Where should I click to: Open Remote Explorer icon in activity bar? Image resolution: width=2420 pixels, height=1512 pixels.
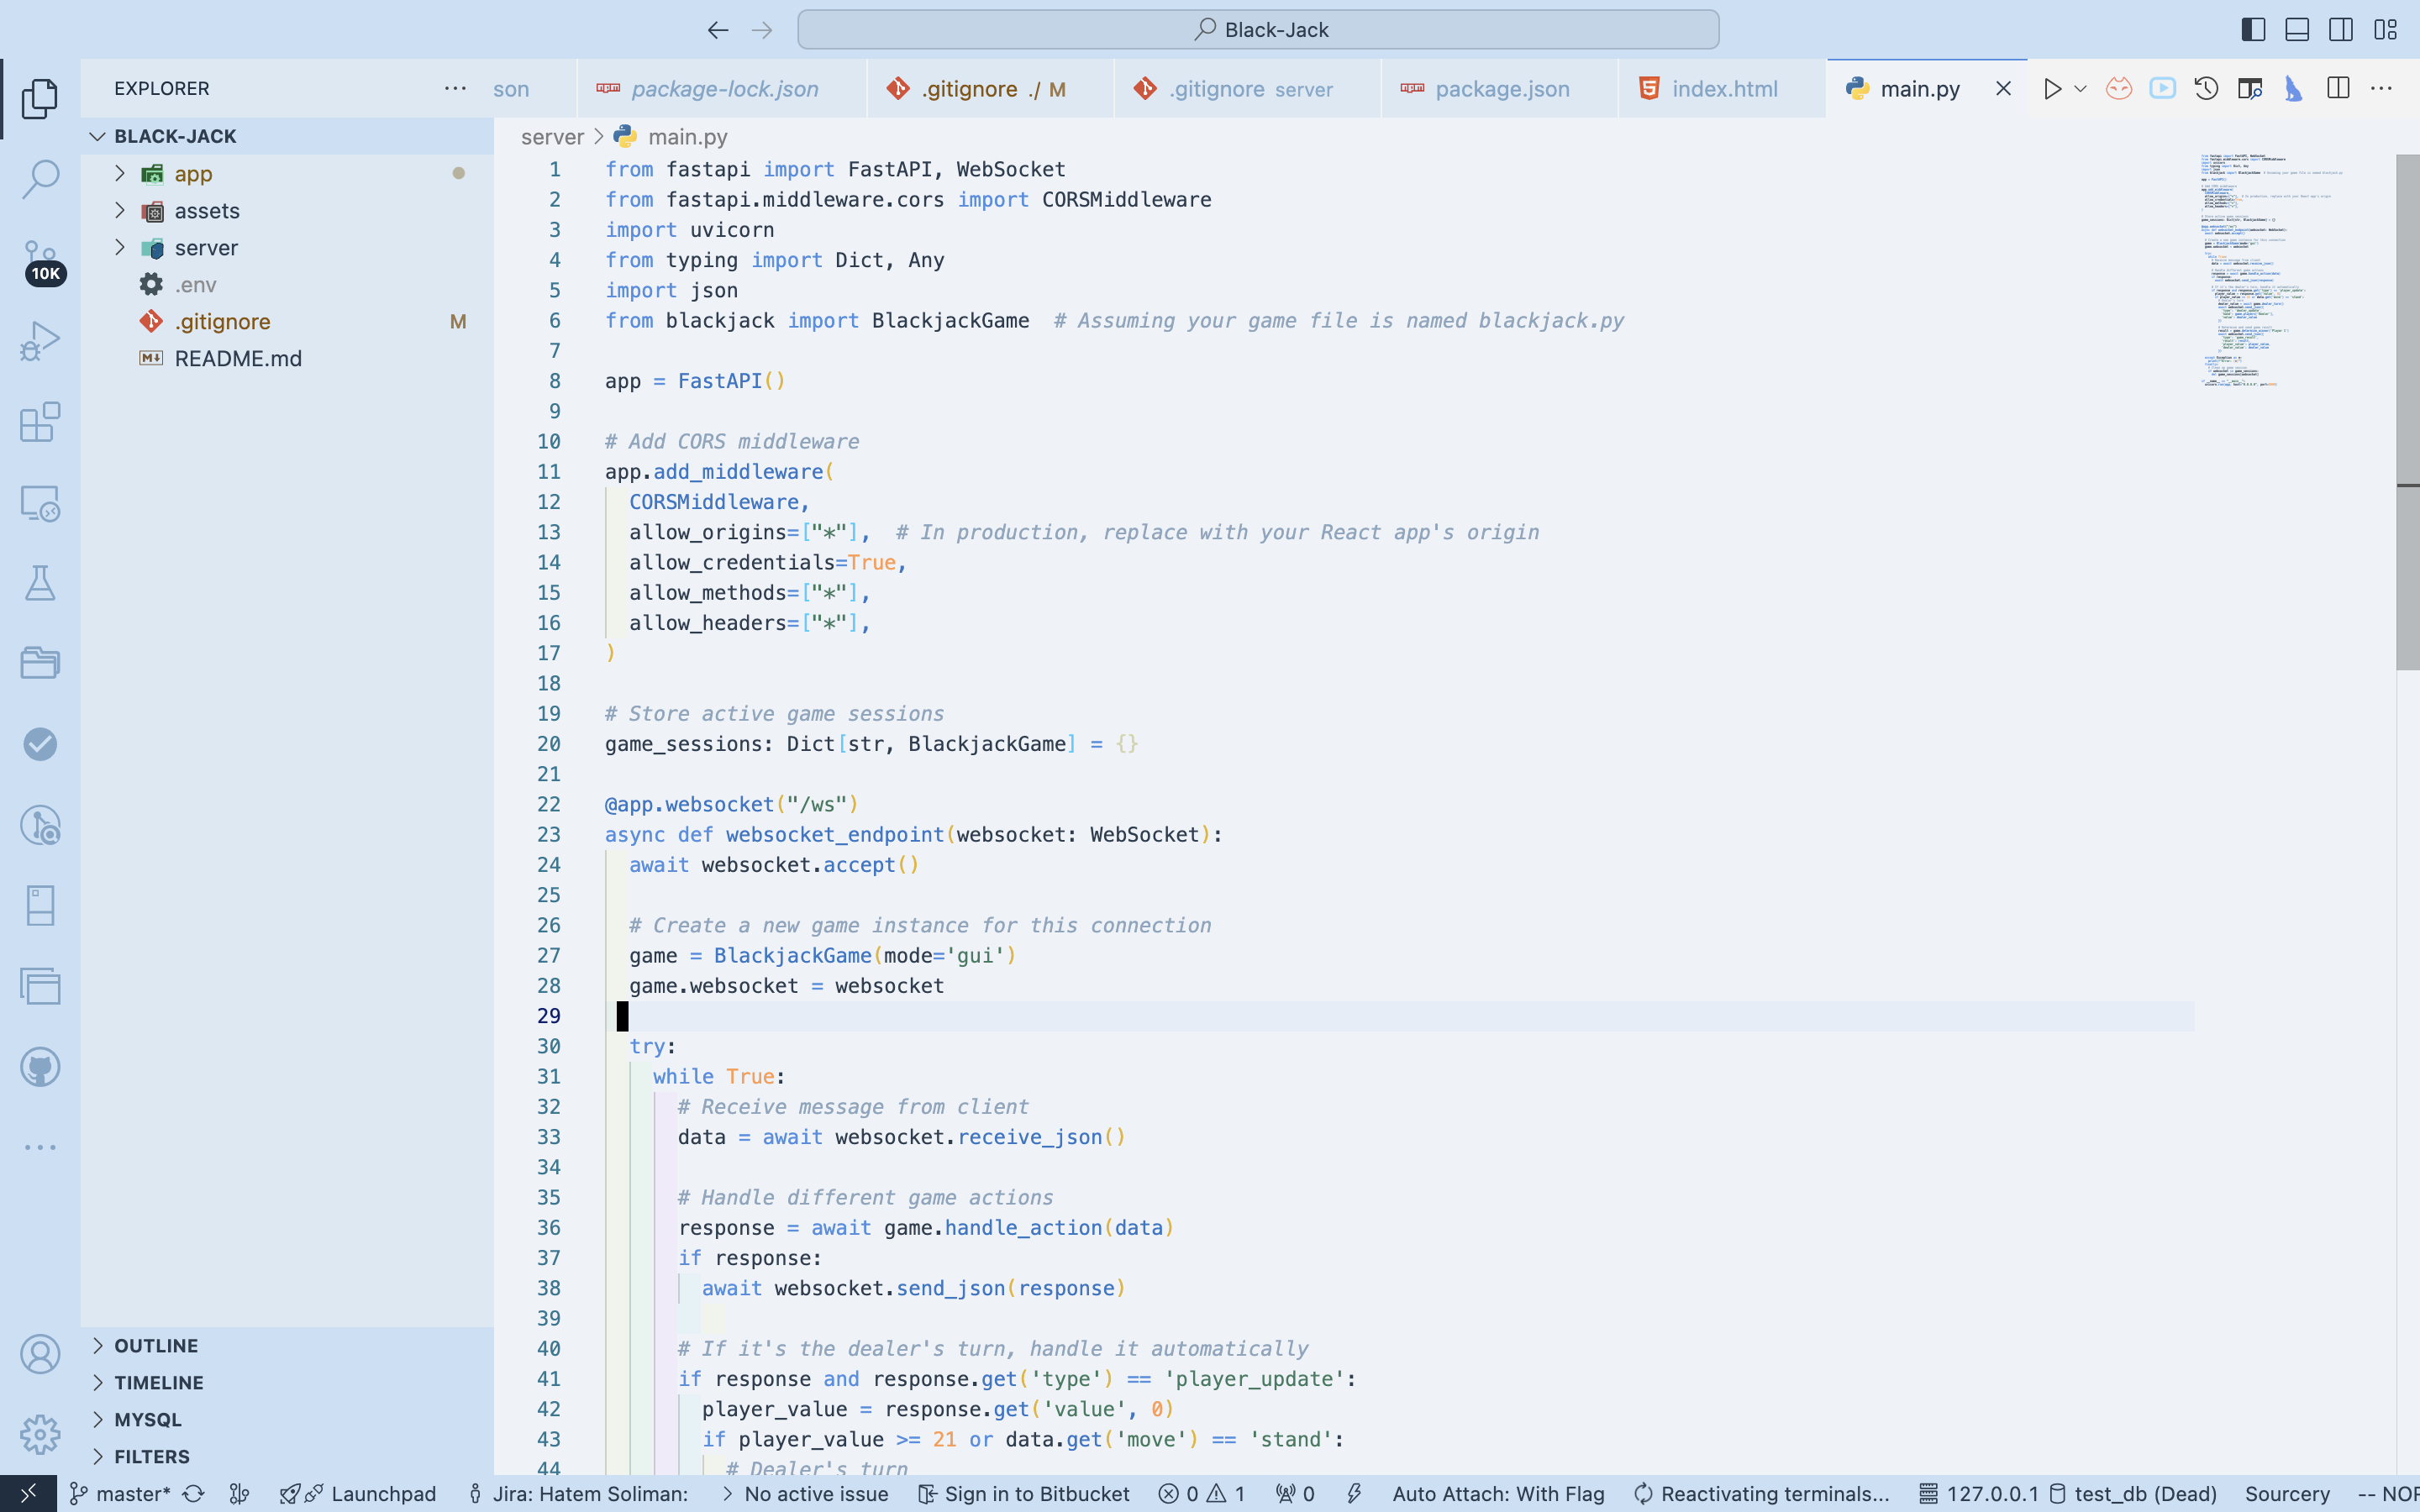[x=40, y=503]
